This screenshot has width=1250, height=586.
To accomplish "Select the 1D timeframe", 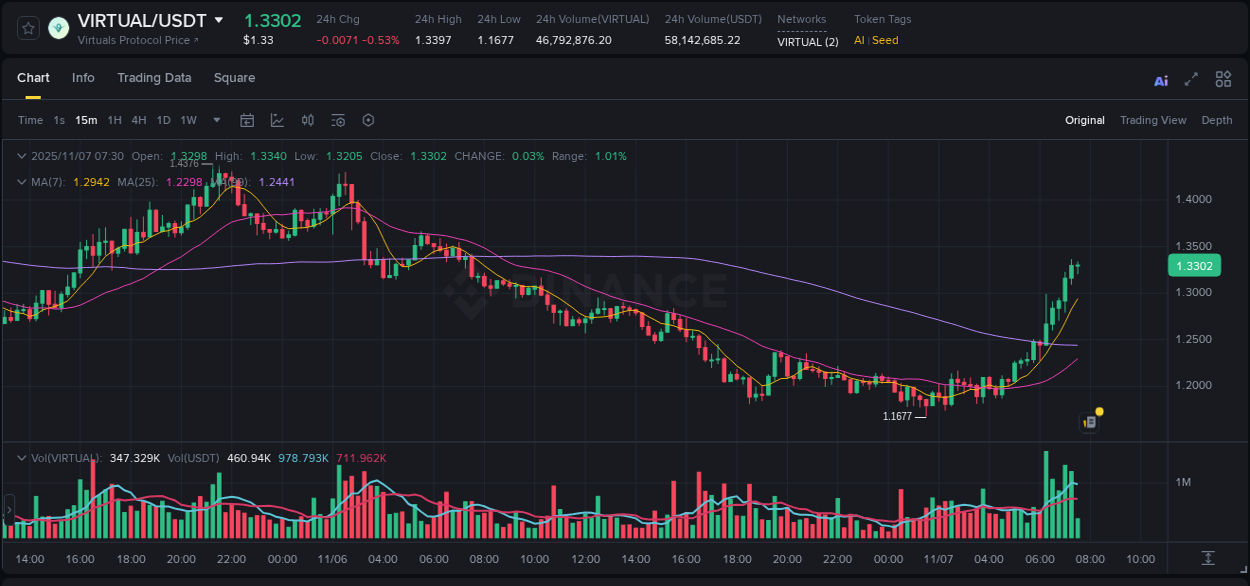I will pyautogui.click(x=163, y=120).
